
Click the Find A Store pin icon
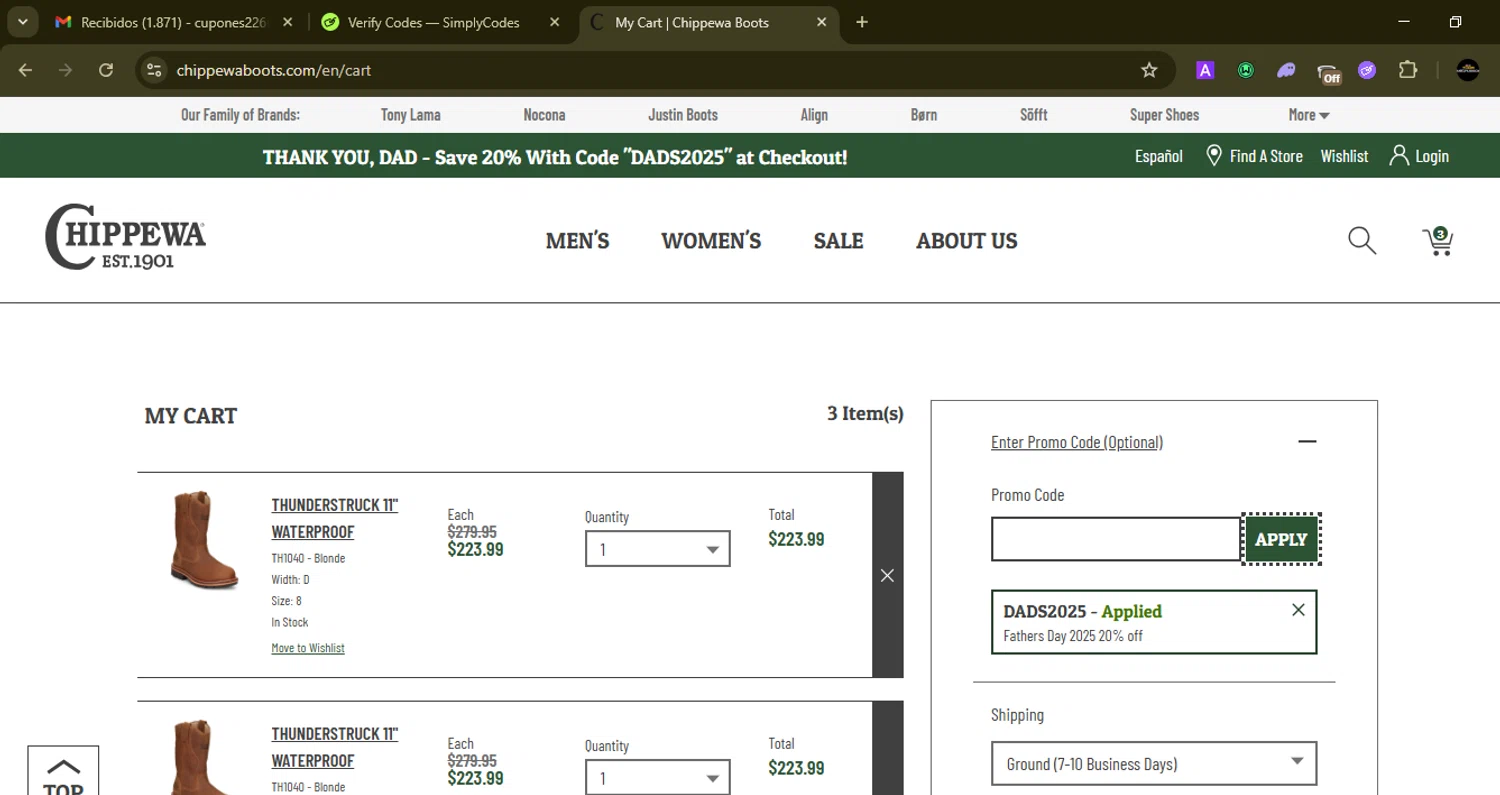[x=1214, y=156]
